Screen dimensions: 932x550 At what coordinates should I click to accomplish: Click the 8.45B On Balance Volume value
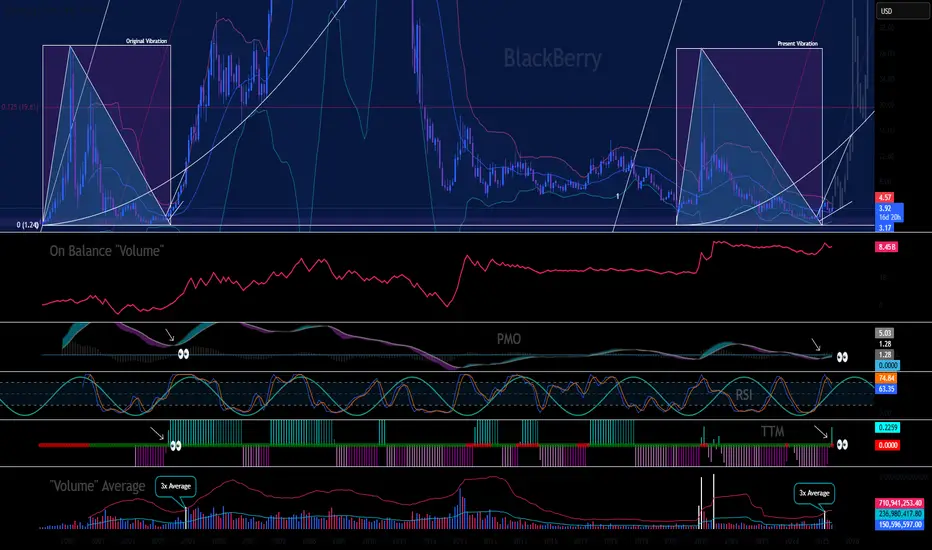[x=886, y=247]
